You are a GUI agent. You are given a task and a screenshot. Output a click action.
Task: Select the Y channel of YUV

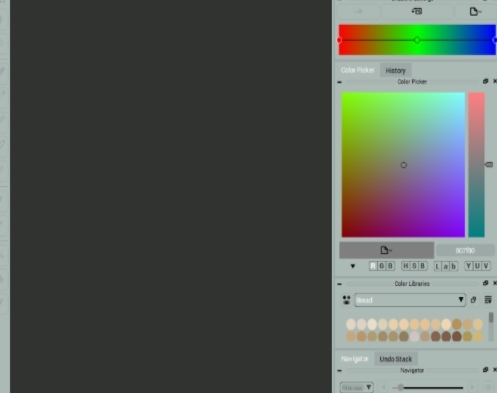point(469,266)
